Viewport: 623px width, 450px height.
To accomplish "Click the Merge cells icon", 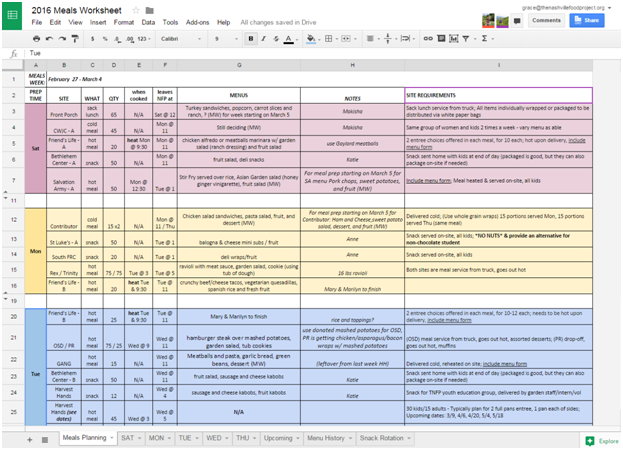I will 346,39.
